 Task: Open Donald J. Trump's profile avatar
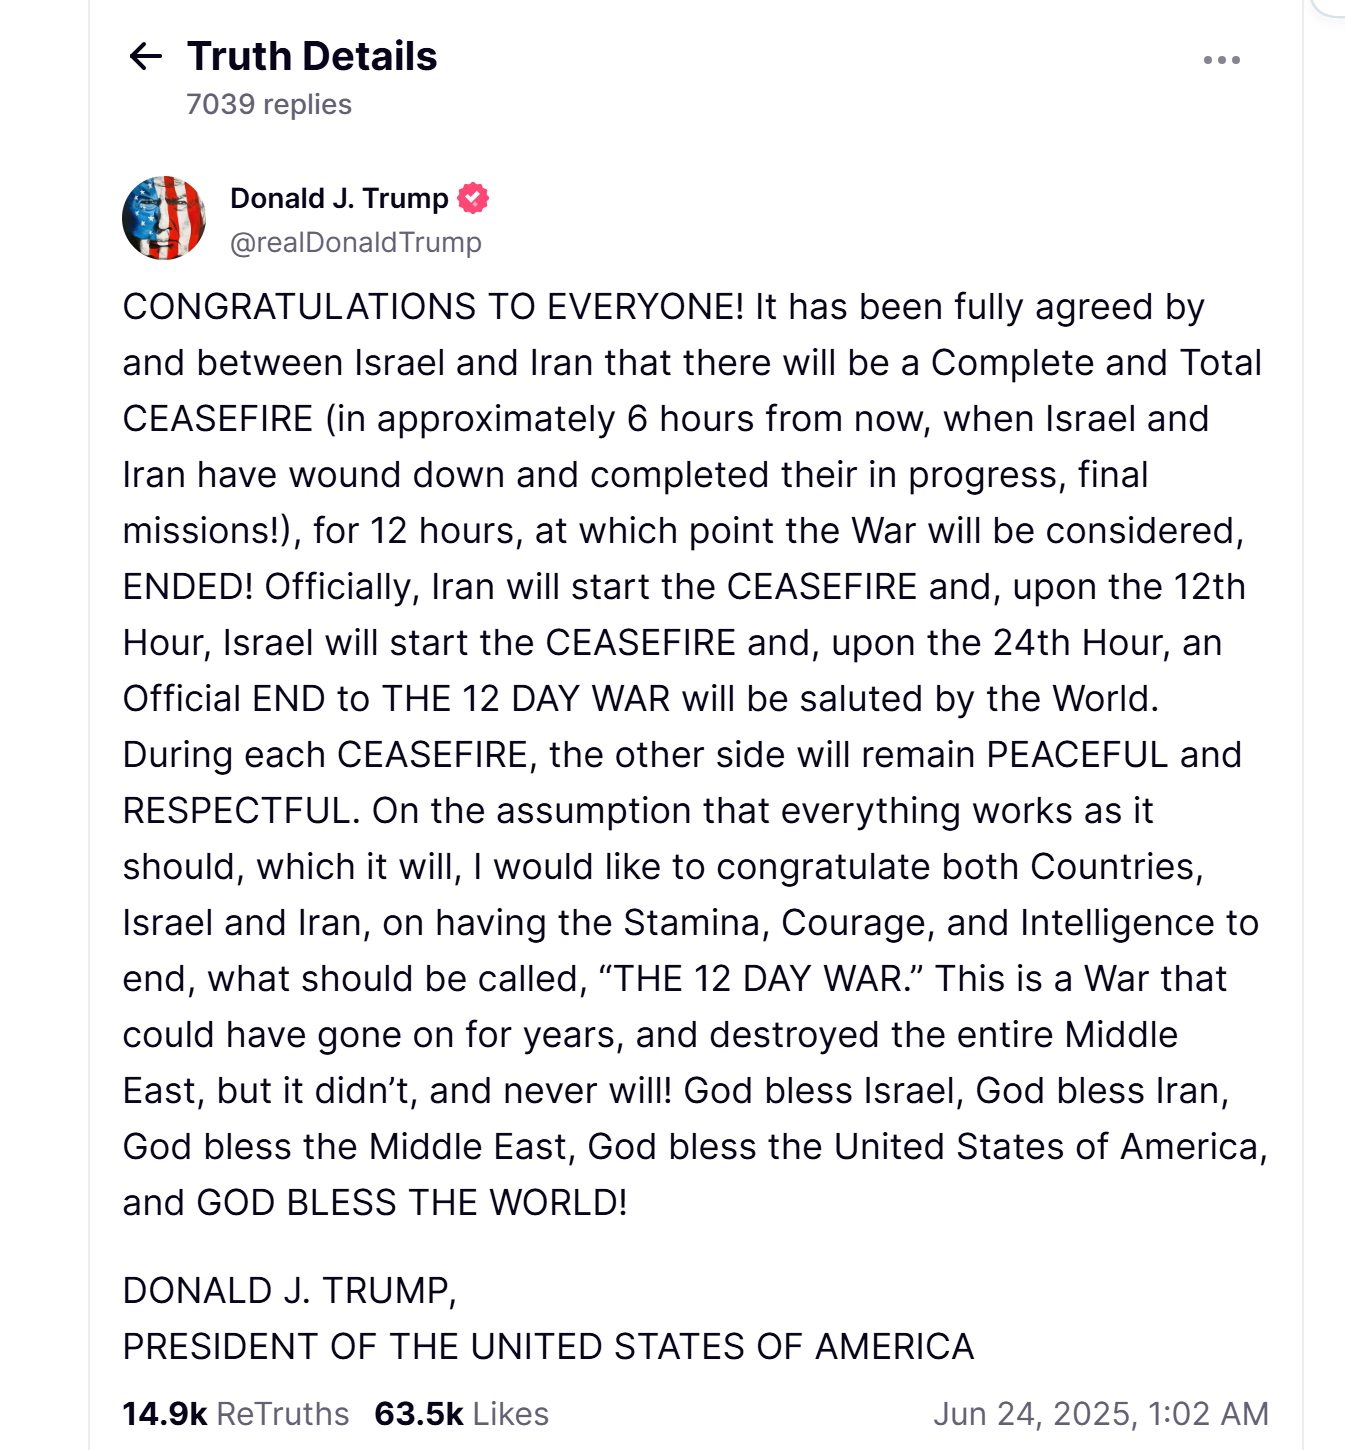point(164,218)
